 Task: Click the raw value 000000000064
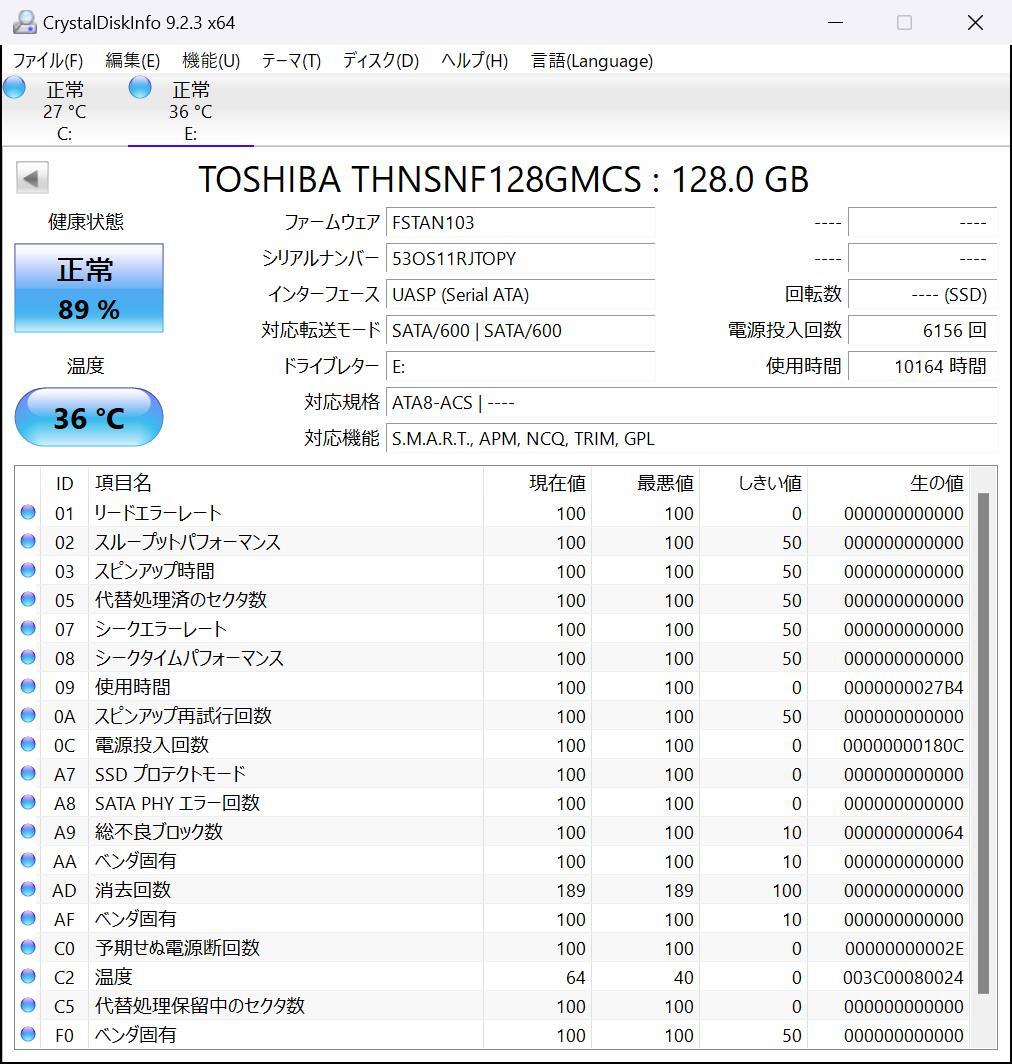pyautogui.click(x=903, y=833)
